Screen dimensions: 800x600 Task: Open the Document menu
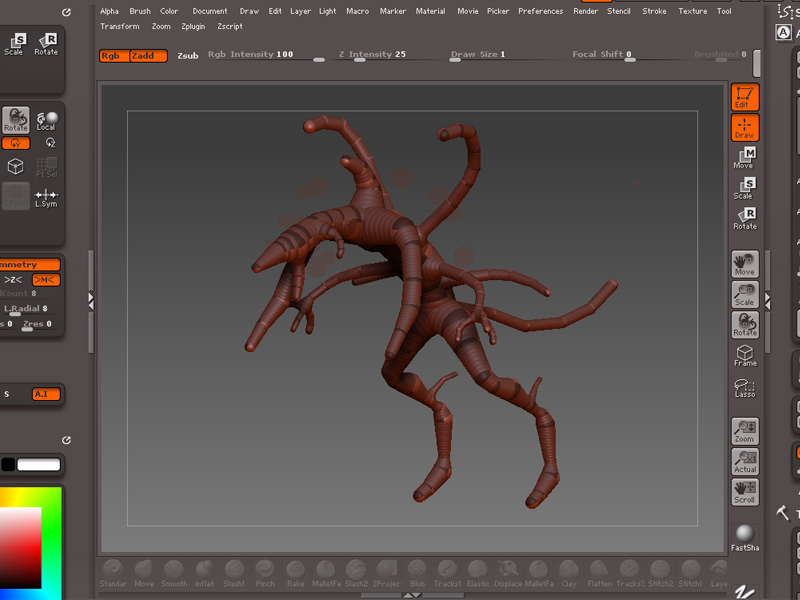click(210, 11)
